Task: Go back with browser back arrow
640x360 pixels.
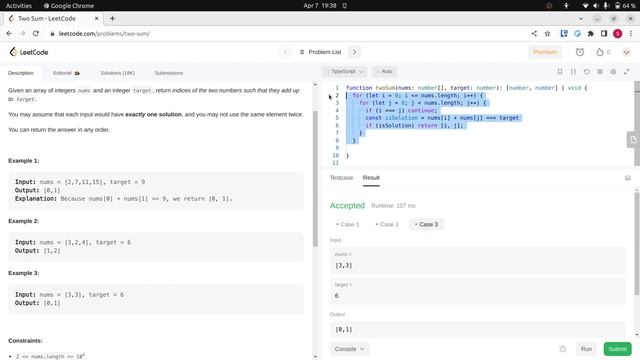Action: pos(9,33)
